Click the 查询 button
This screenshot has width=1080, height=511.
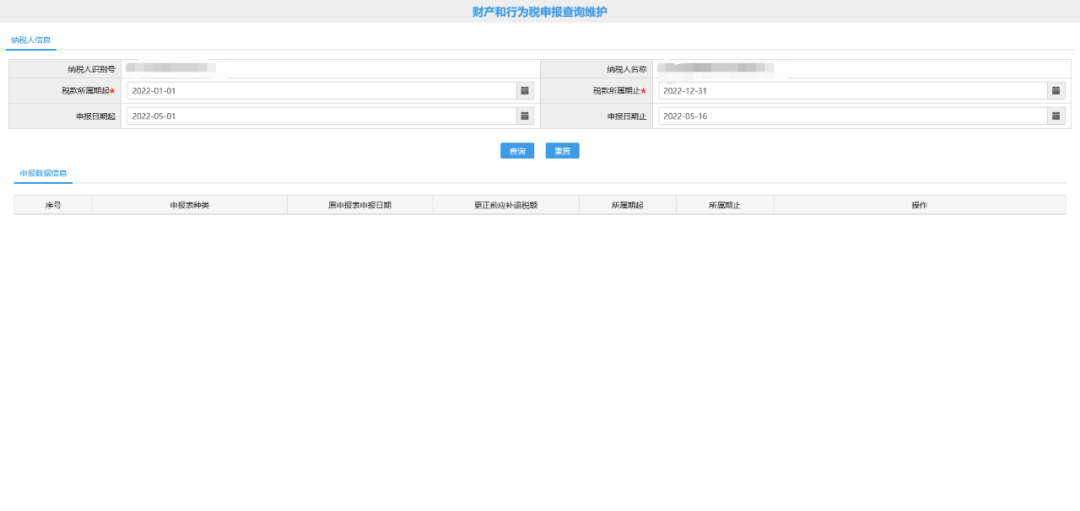pyautogui.click(x=517, y=151)
